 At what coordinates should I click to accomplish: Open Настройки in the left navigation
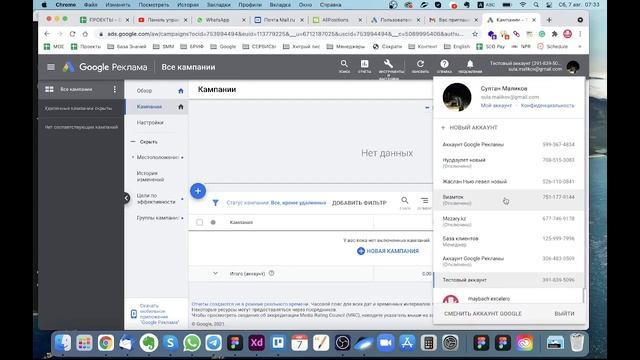tap(150, 122)
